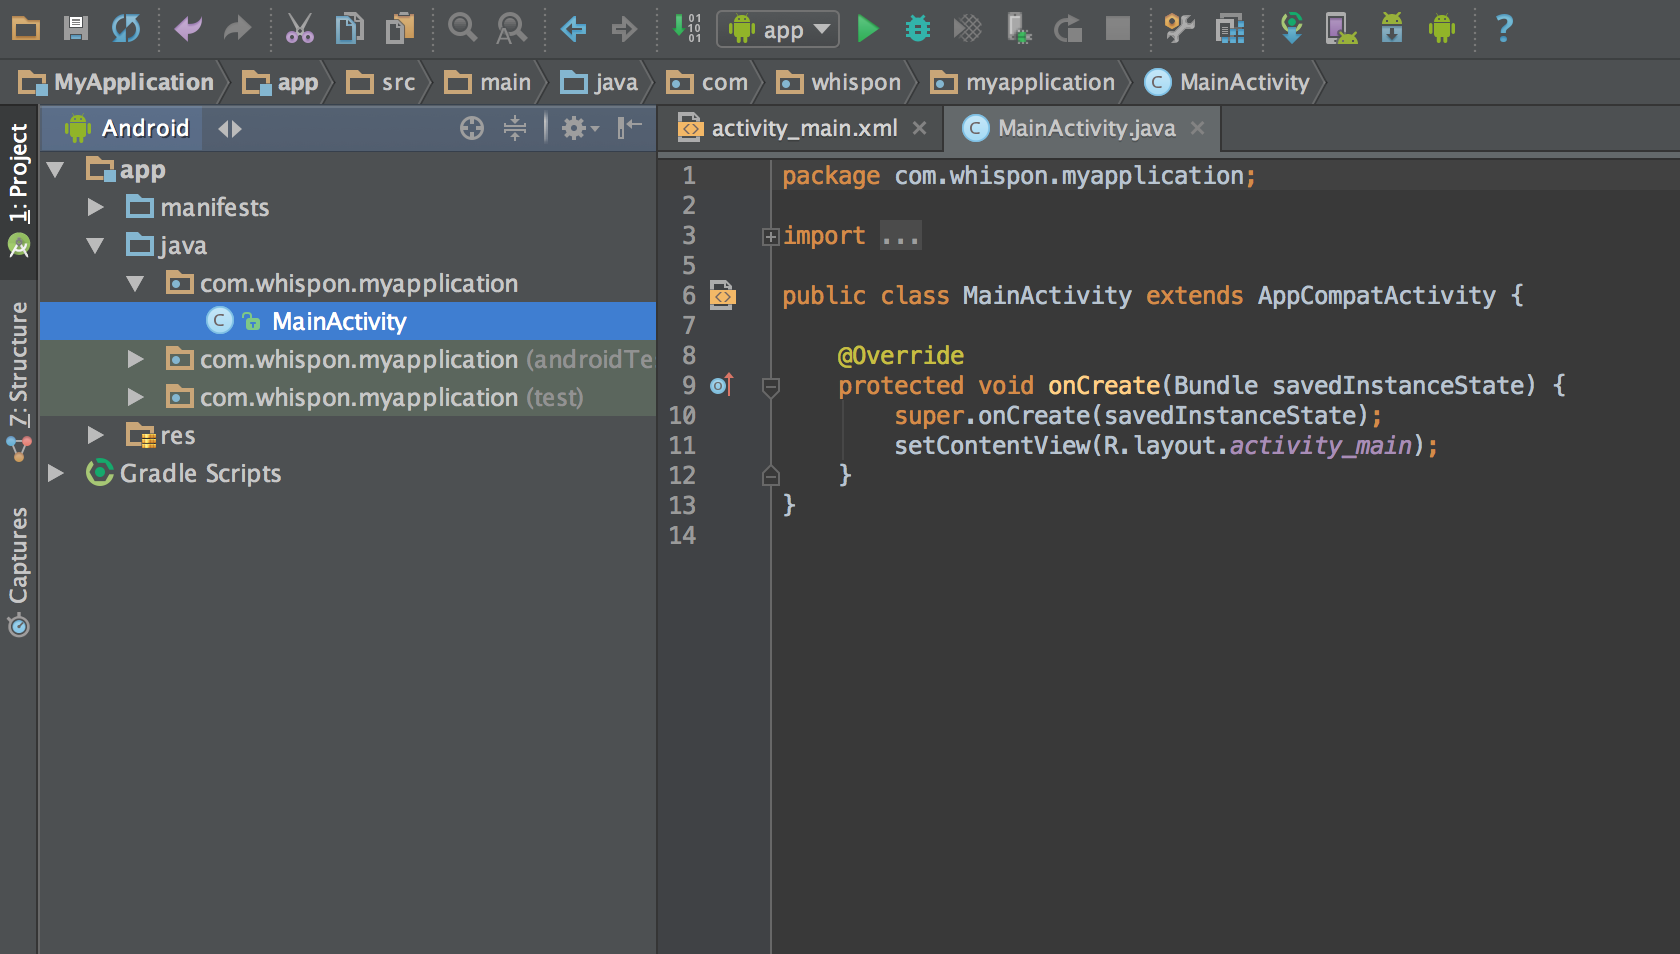The width and height of the screenshot is (1680, 954).
Task: Toggle the Captures tool window
Action: coord(18,572)
